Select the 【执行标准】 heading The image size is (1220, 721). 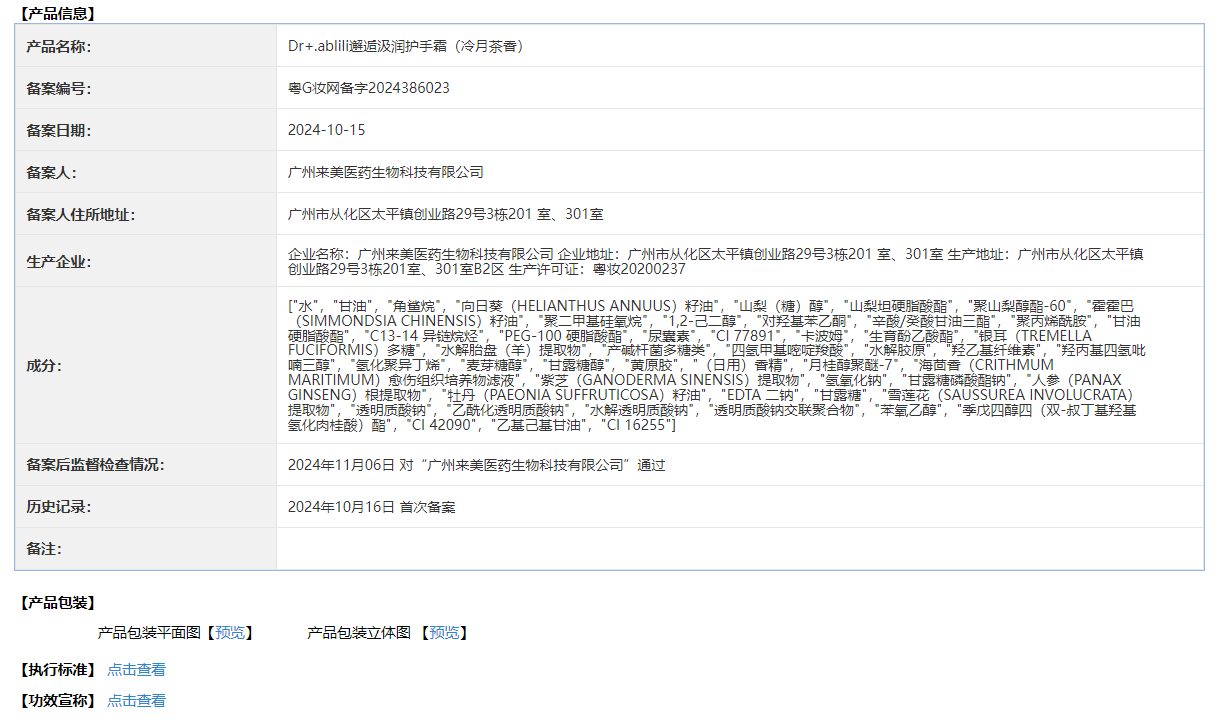pyautogui.click(x=57, y=670)
